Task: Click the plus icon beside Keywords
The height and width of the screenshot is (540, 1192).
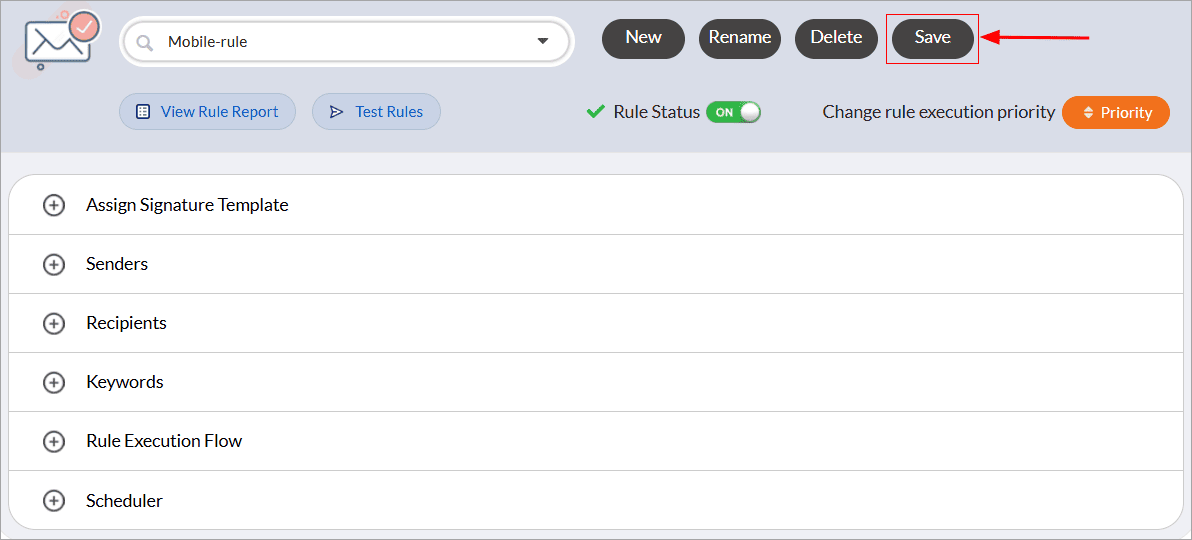Action: click(54, 382)
